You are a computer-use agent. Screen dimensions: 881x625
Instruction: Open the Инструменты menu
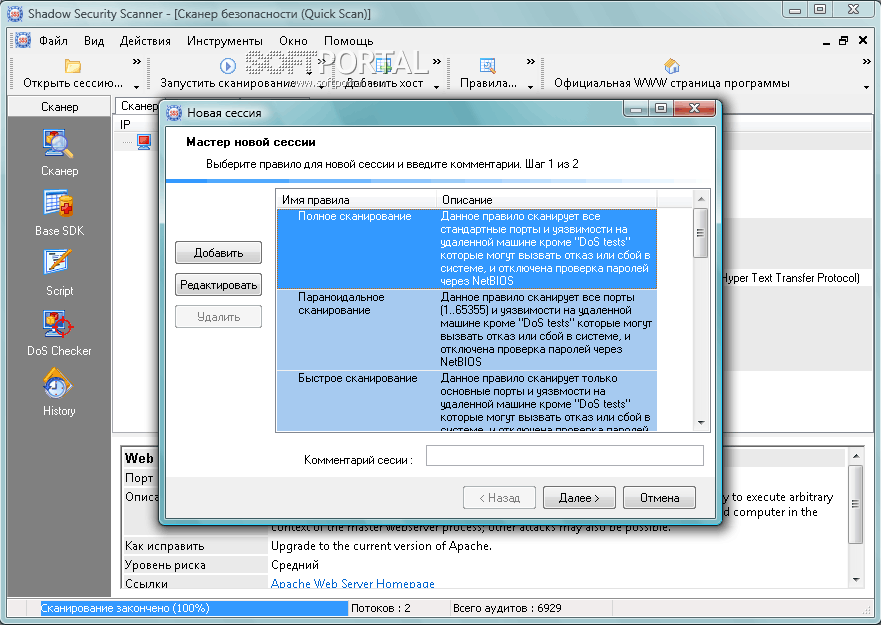pyautogui.click(x=225, y=41)
